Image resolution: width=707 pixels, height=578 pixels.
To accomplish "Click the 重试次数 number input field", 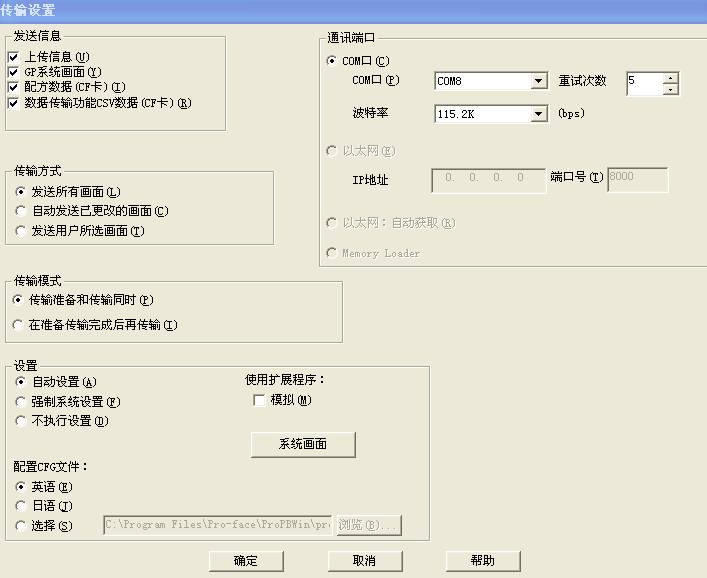I will point(644,82).
